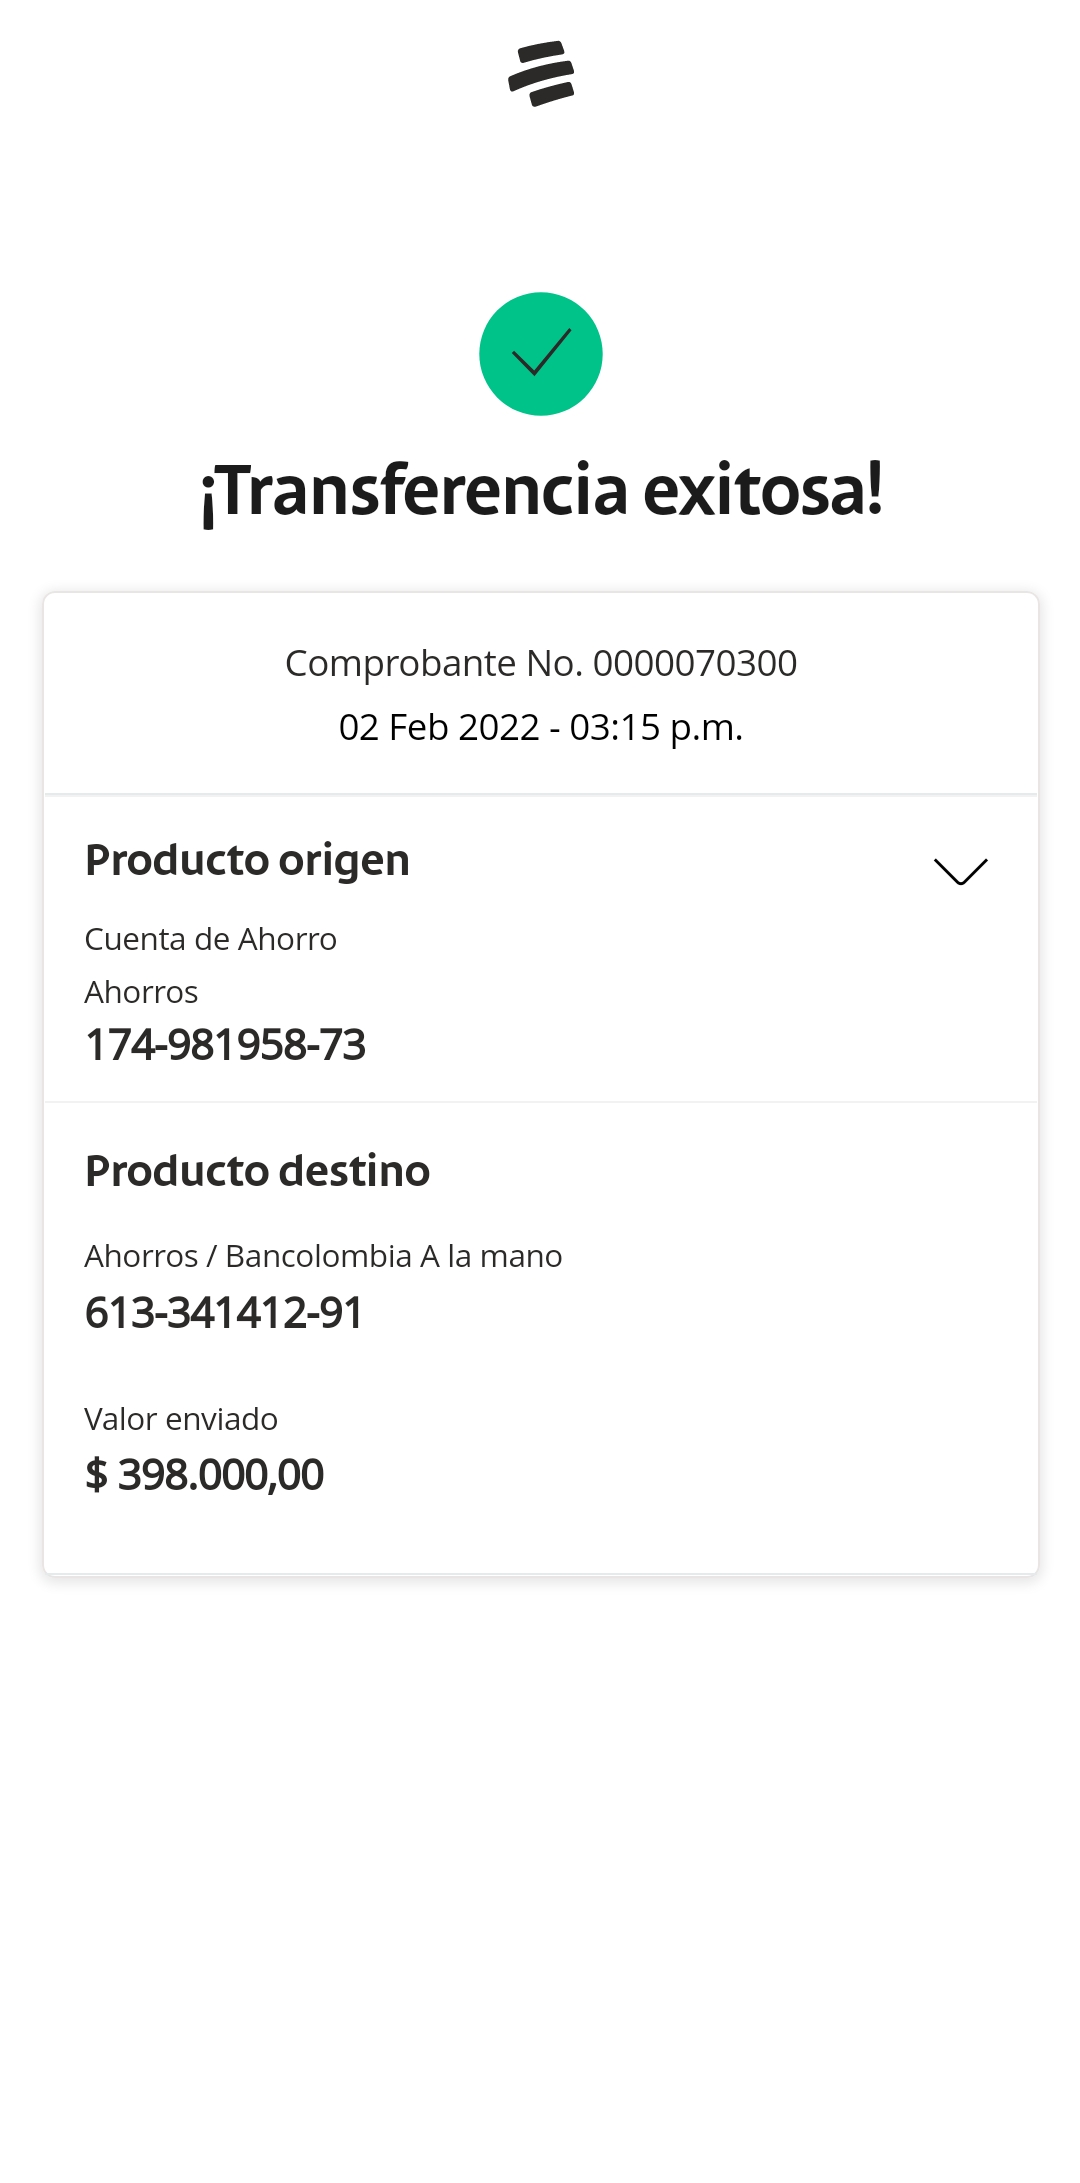The image size is (1080, 2183).
Task: Select destination account number 613-341412-91
Action: (x=224, y=1313)
